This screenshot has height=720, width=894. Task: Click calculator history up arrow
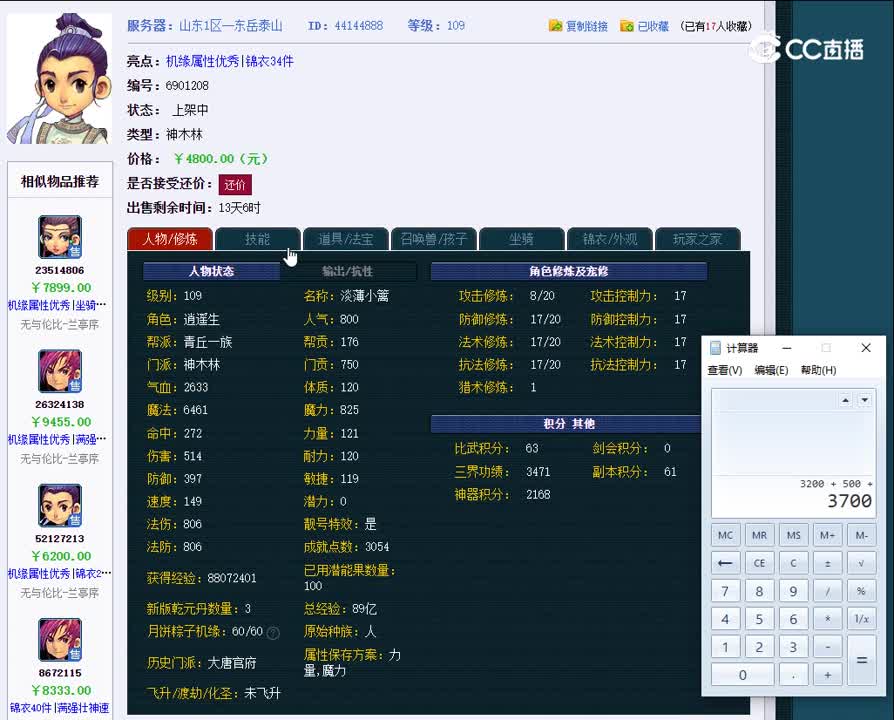(846, 400)
